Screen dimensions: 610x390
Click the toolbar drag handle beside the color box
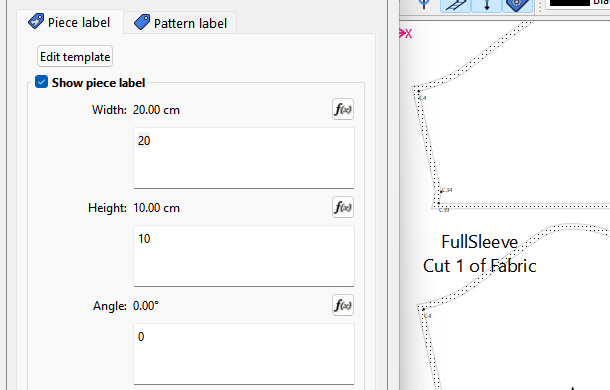pos(540,6)
